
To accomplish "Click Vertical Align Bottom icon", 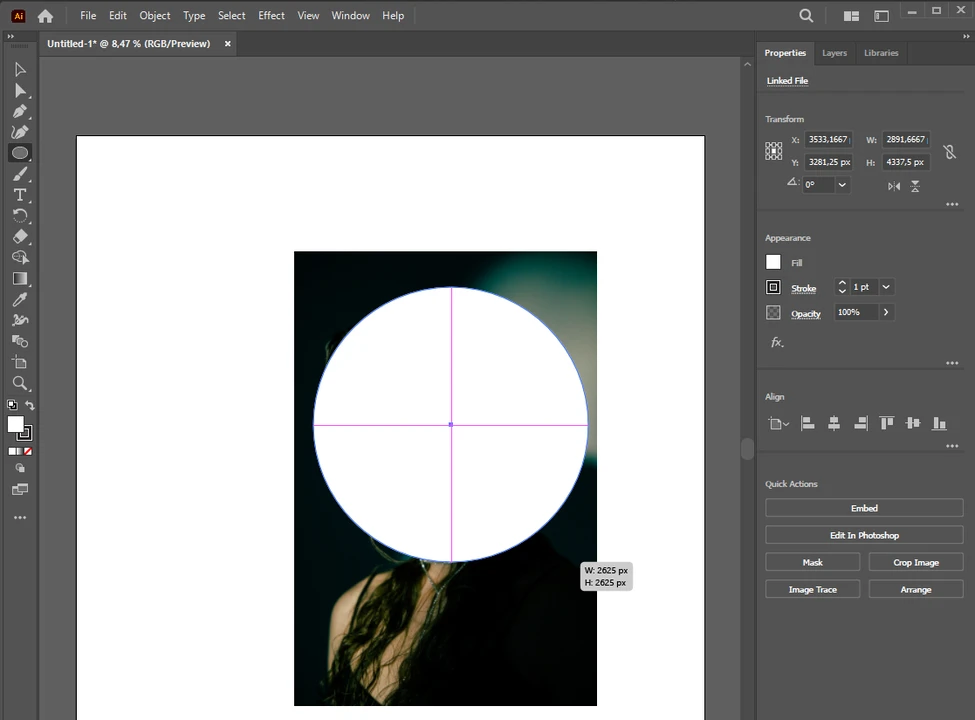I will (x=939, y=423).
